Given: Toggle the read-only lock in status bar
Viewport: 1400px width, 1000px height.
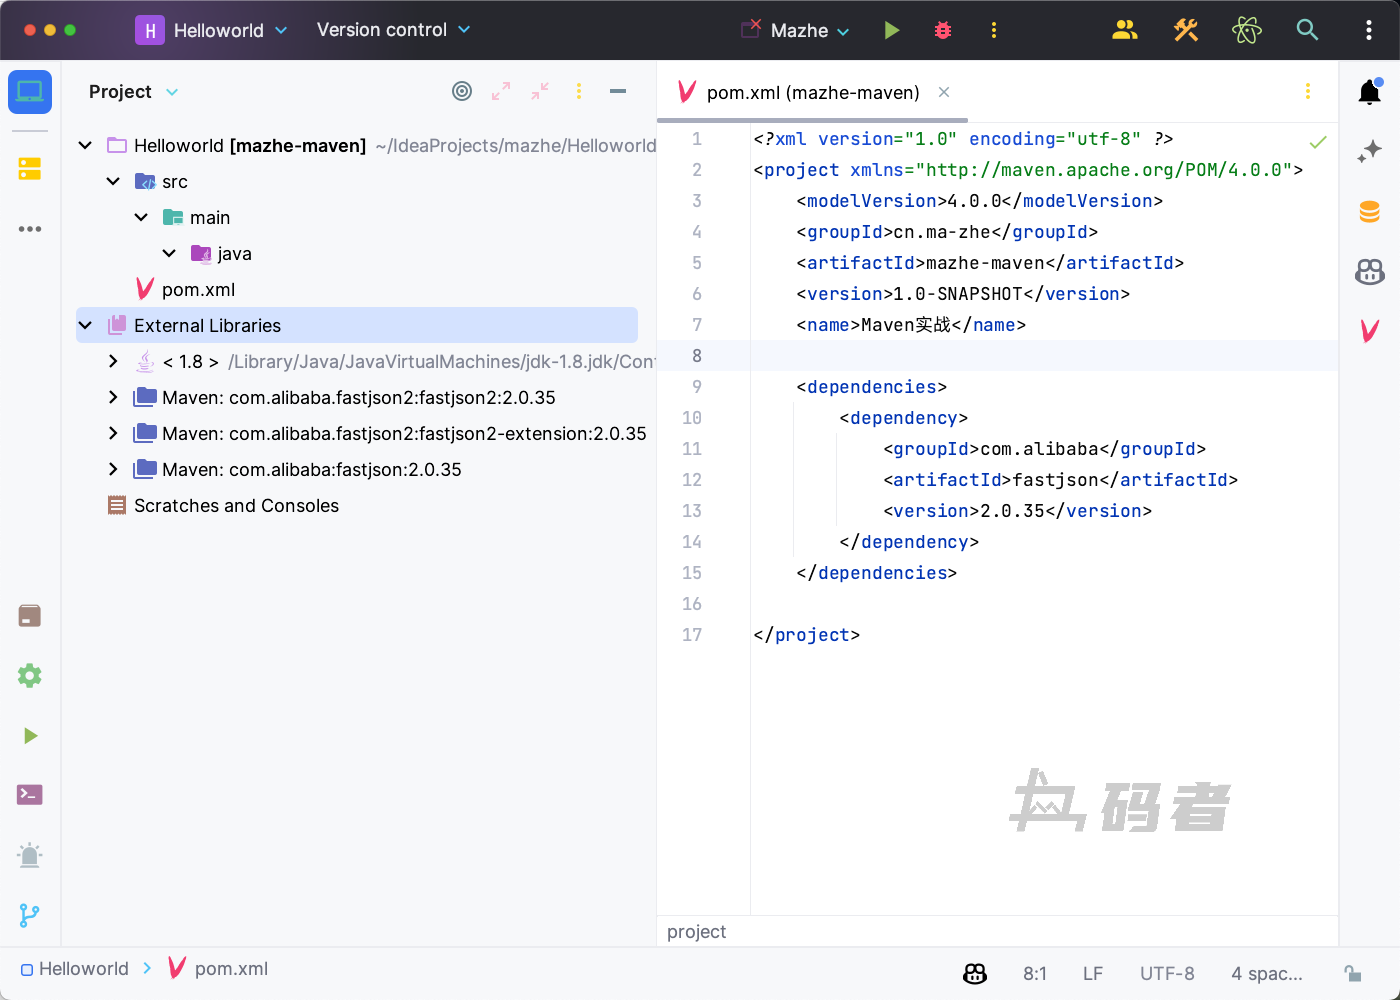Looking at the screenshot, I should tap(1352, 973).
